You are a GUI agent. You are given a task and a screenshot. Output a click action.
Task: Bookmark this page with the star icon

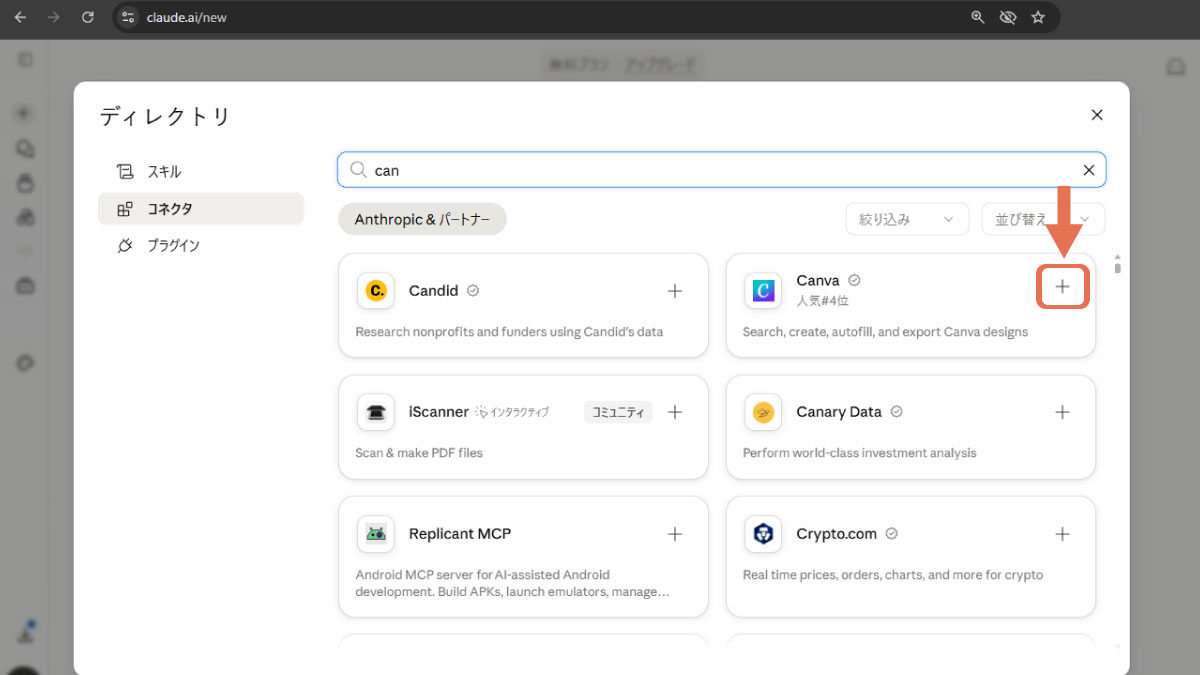(1038, 17)
